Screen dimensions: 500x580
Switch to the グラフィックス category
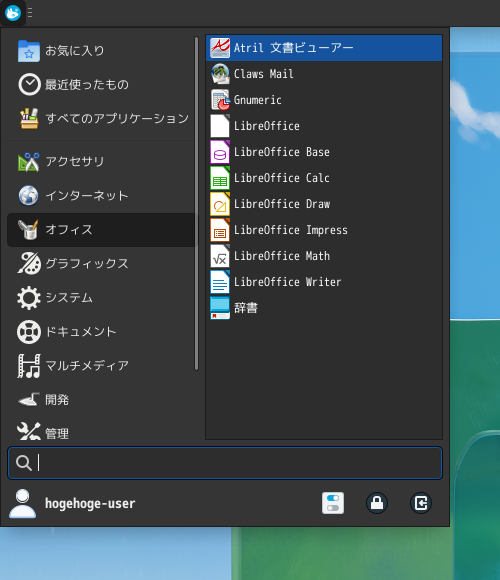(101, 264)
